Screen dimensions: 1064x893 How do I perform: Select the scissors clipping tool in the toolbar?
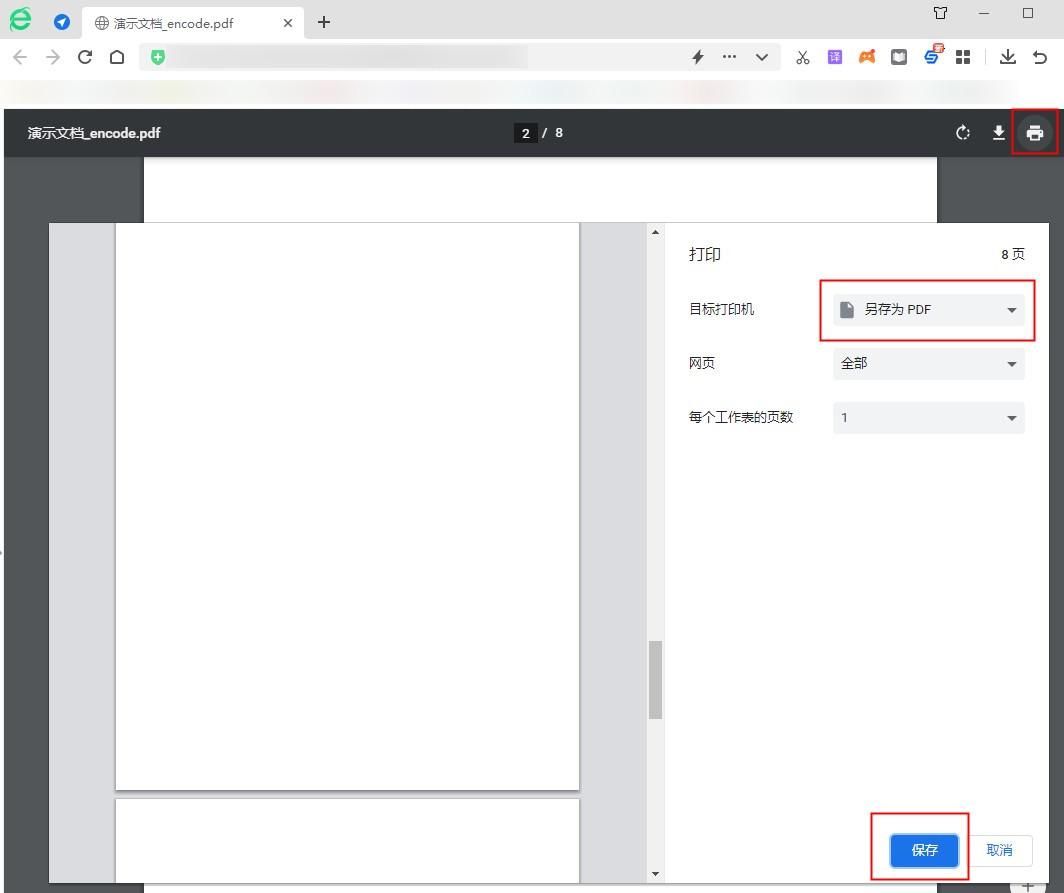pos(802,57)
